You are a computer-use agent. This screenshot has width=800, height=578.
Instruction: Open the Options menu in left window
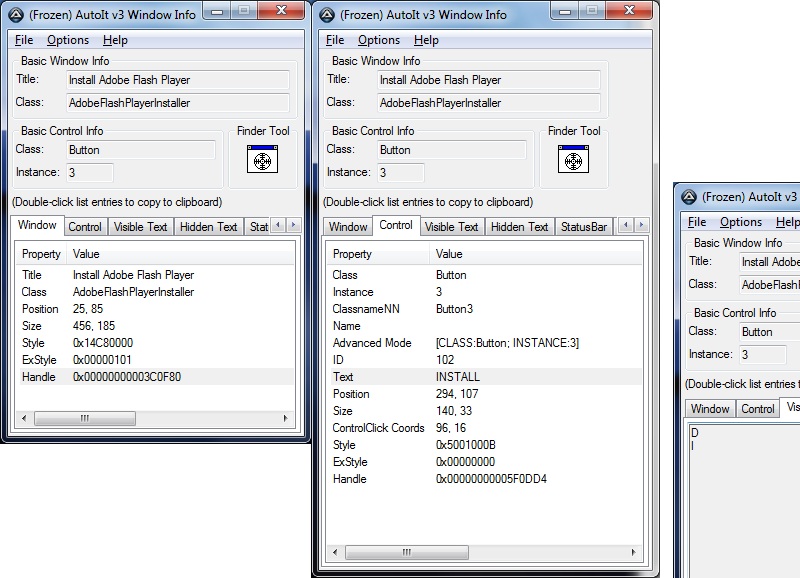[x=68, y=40]
